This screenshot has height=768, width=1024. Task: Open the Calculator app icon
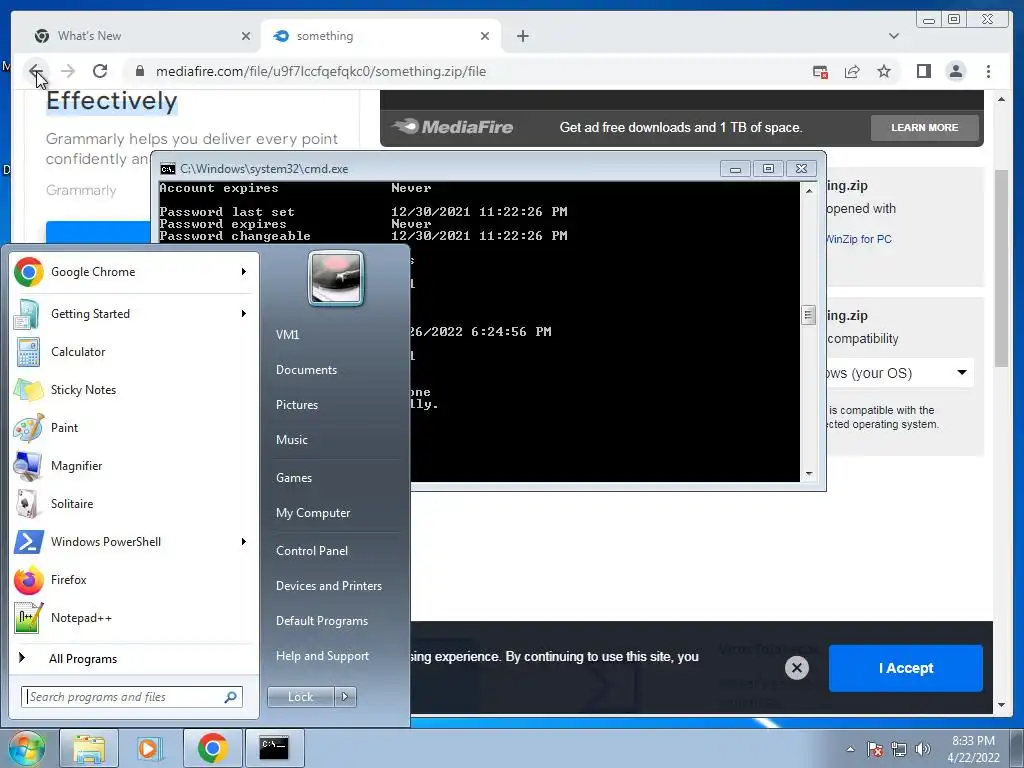[28, 352]
